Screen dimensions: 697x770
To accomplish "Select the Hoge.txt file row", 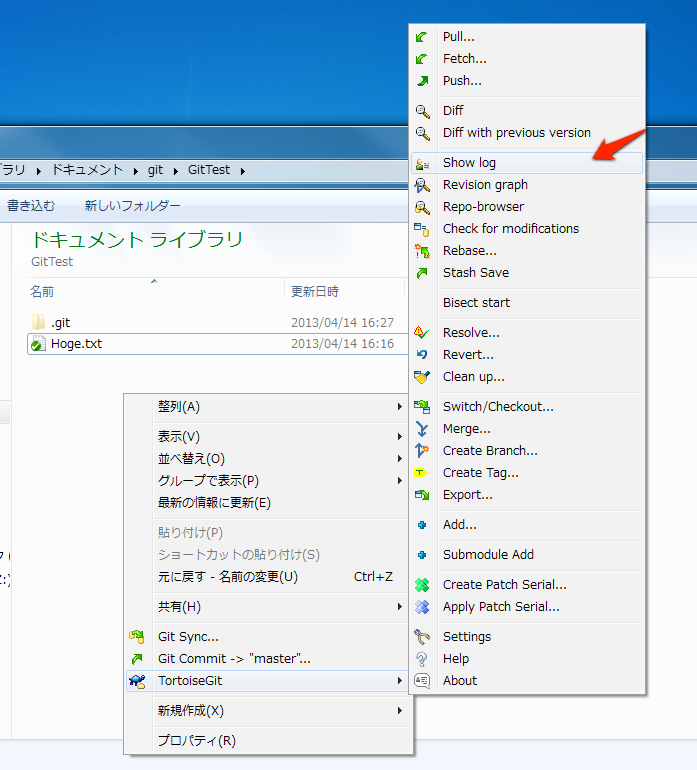I will click(x=217, y=344).
